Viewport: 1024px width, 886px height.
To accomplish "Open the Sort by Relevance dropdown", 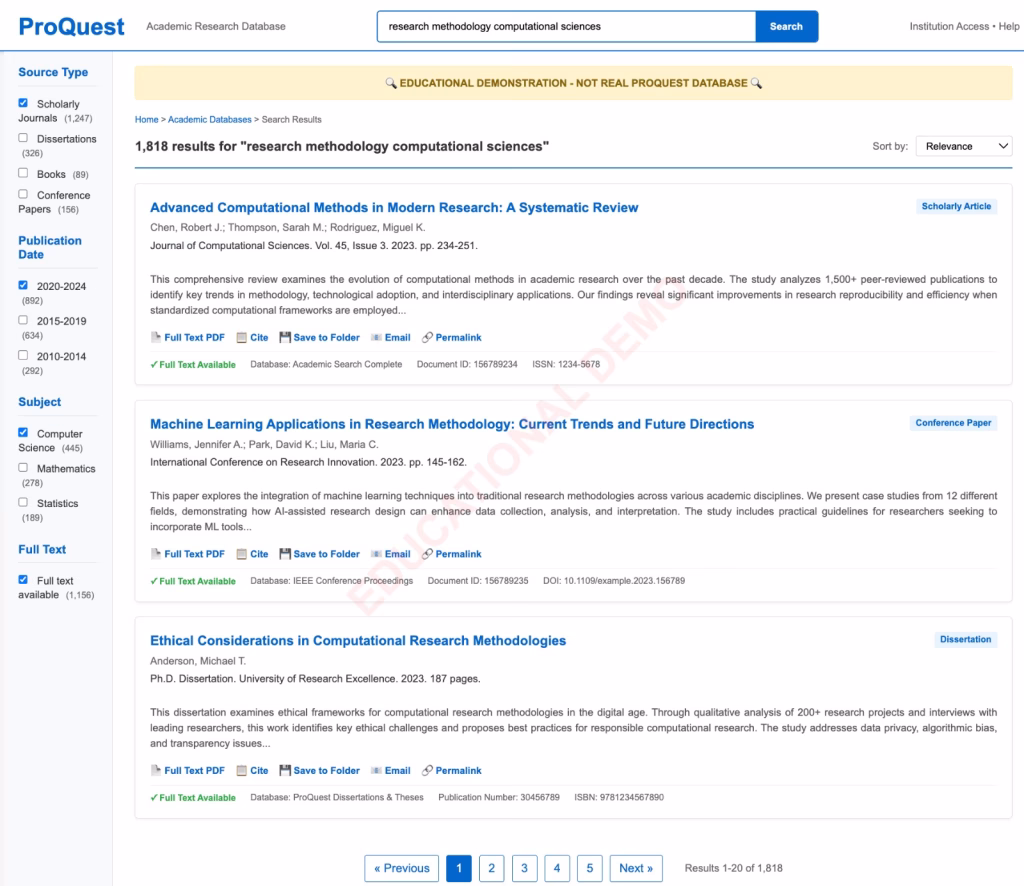I will tap(964, 146).
